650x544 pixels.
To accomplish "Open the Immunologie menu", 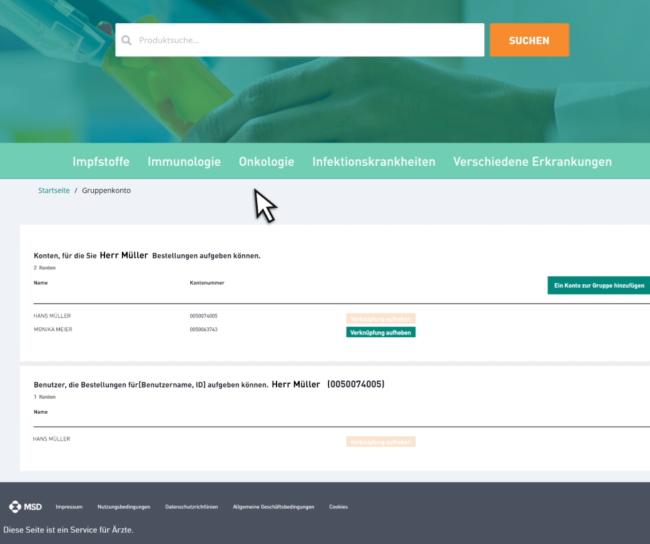I will click(184, 161).
